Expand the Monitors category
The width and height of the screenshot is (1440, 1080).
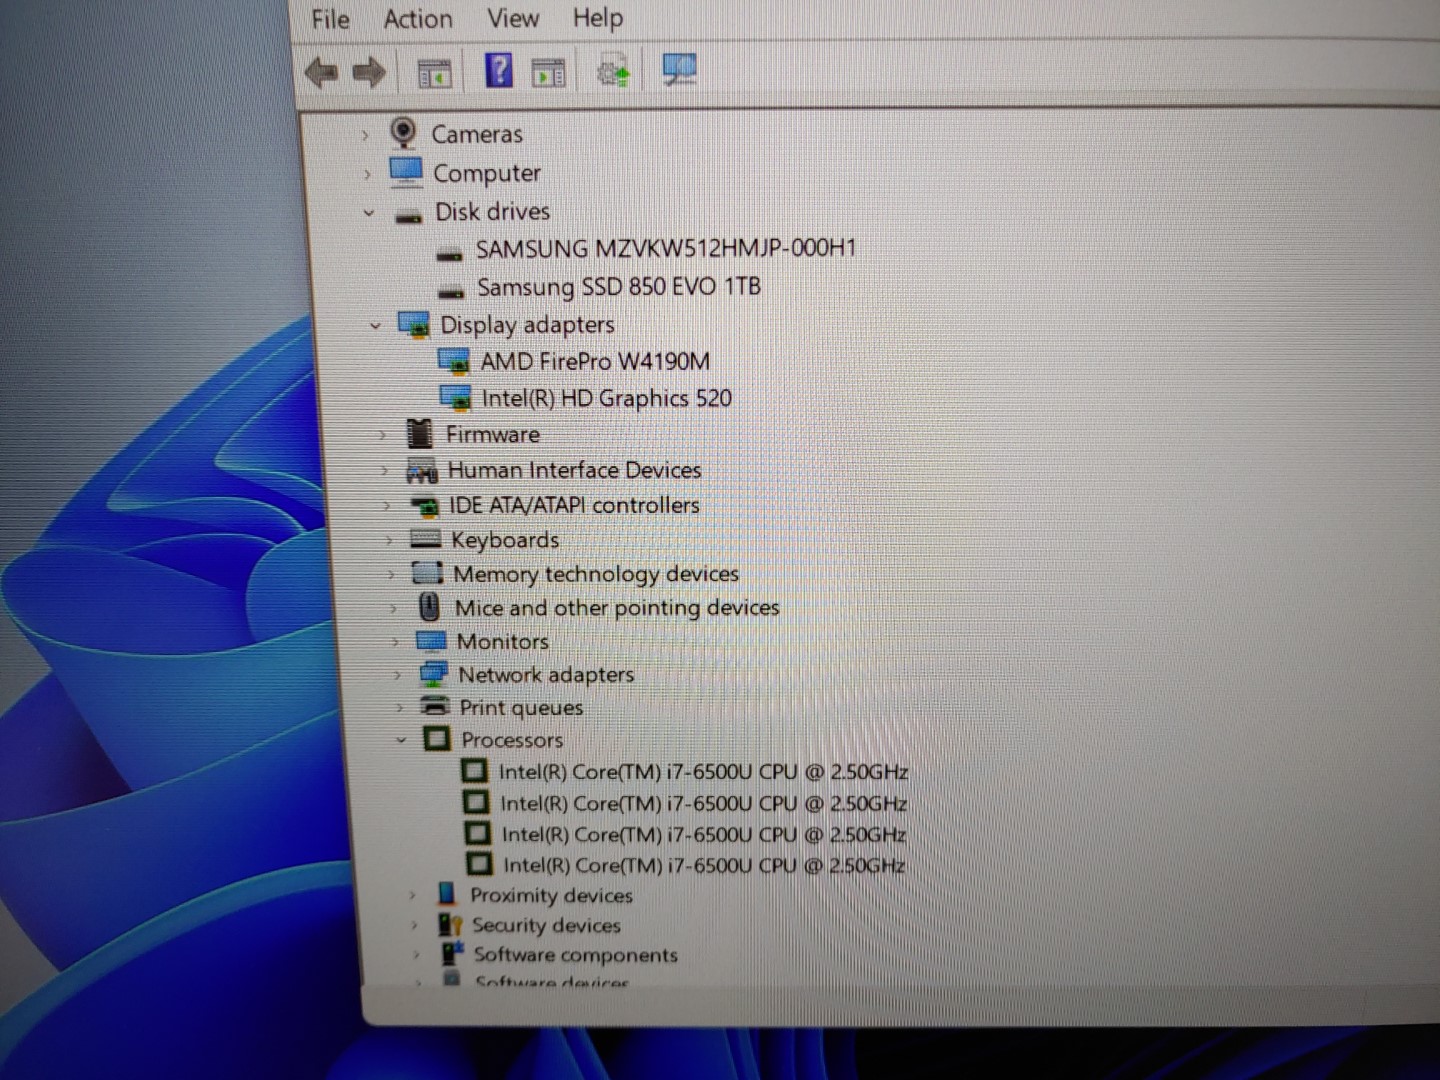click(x=394, y=641)
